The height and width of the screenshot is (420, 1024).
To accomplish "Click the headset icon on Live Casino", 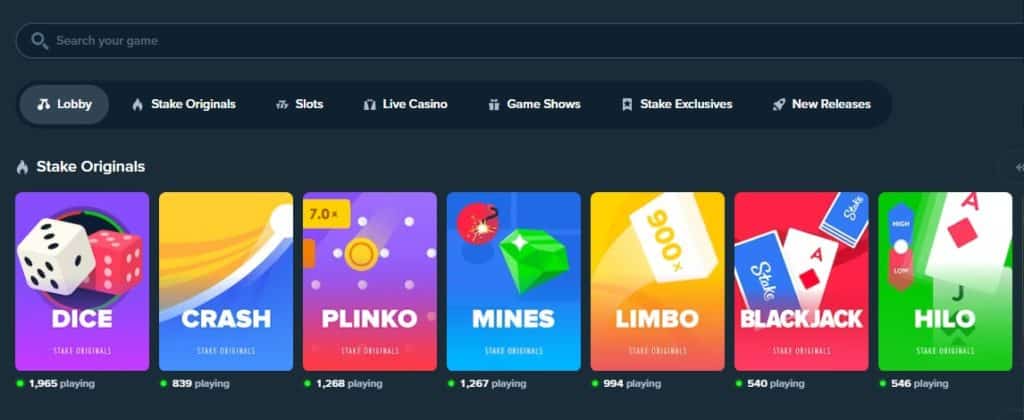I will point(370,105).
